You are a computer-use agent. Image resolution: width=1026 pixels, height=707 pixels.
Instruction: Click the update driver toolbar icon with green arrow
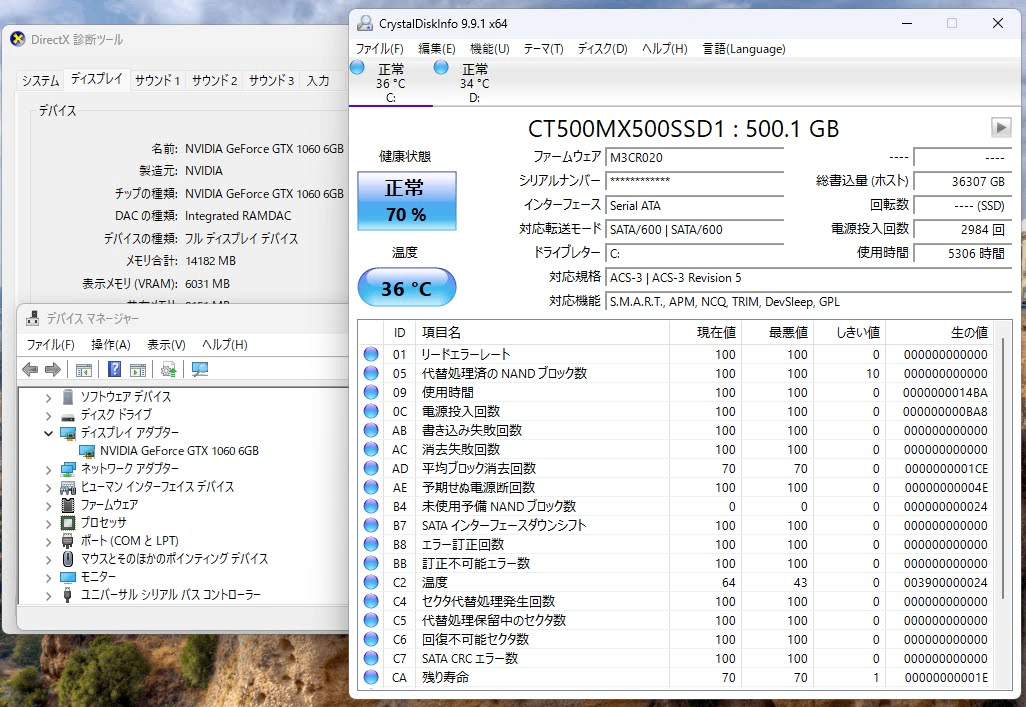pyautogui.click(x=168, y=370)
